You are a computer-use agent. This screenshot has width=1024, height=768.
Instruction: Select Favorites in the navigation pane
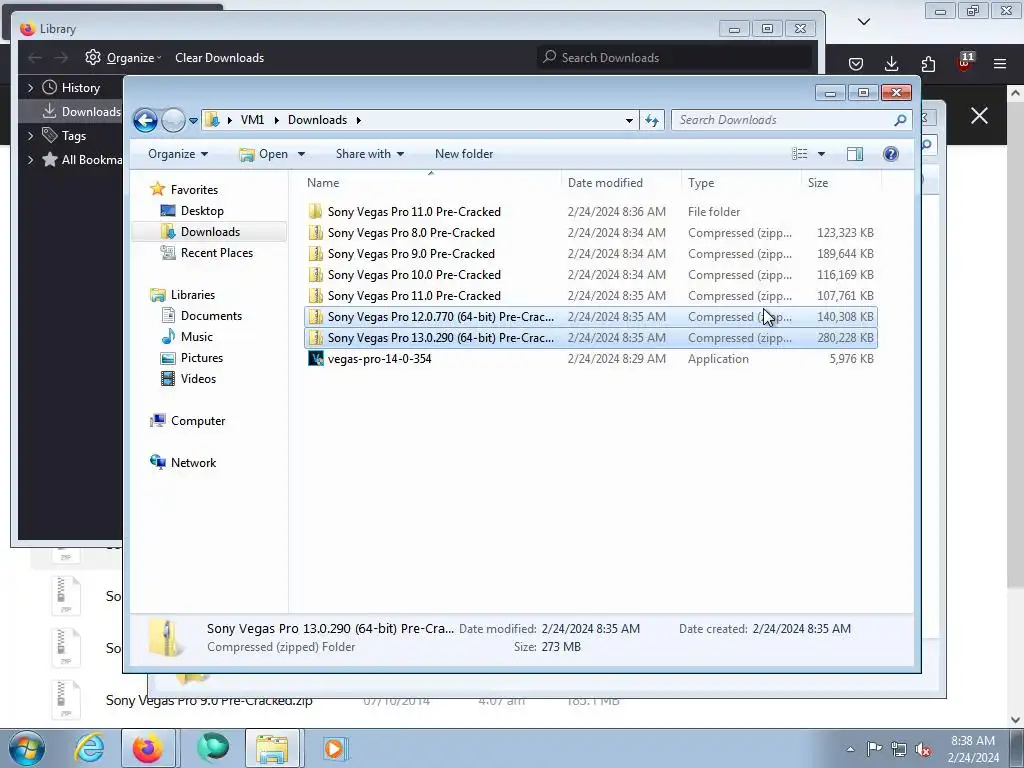(x=194, y=190)
